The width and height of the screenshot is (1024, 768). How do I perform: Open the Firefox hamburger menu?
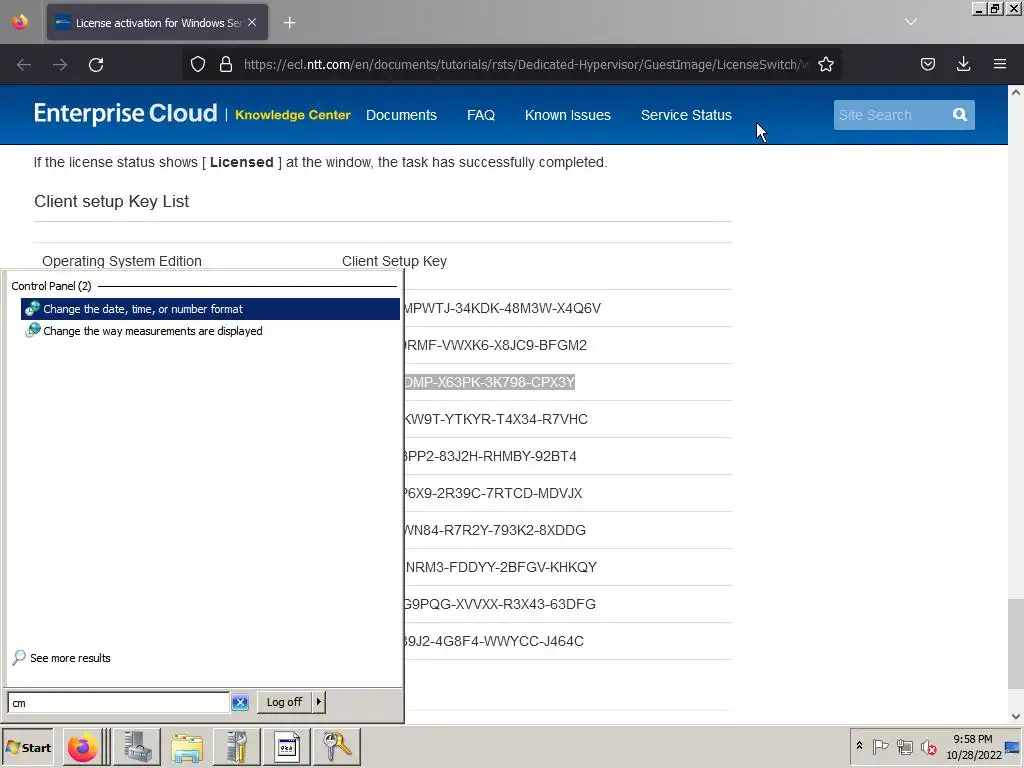tap(999, 64)
